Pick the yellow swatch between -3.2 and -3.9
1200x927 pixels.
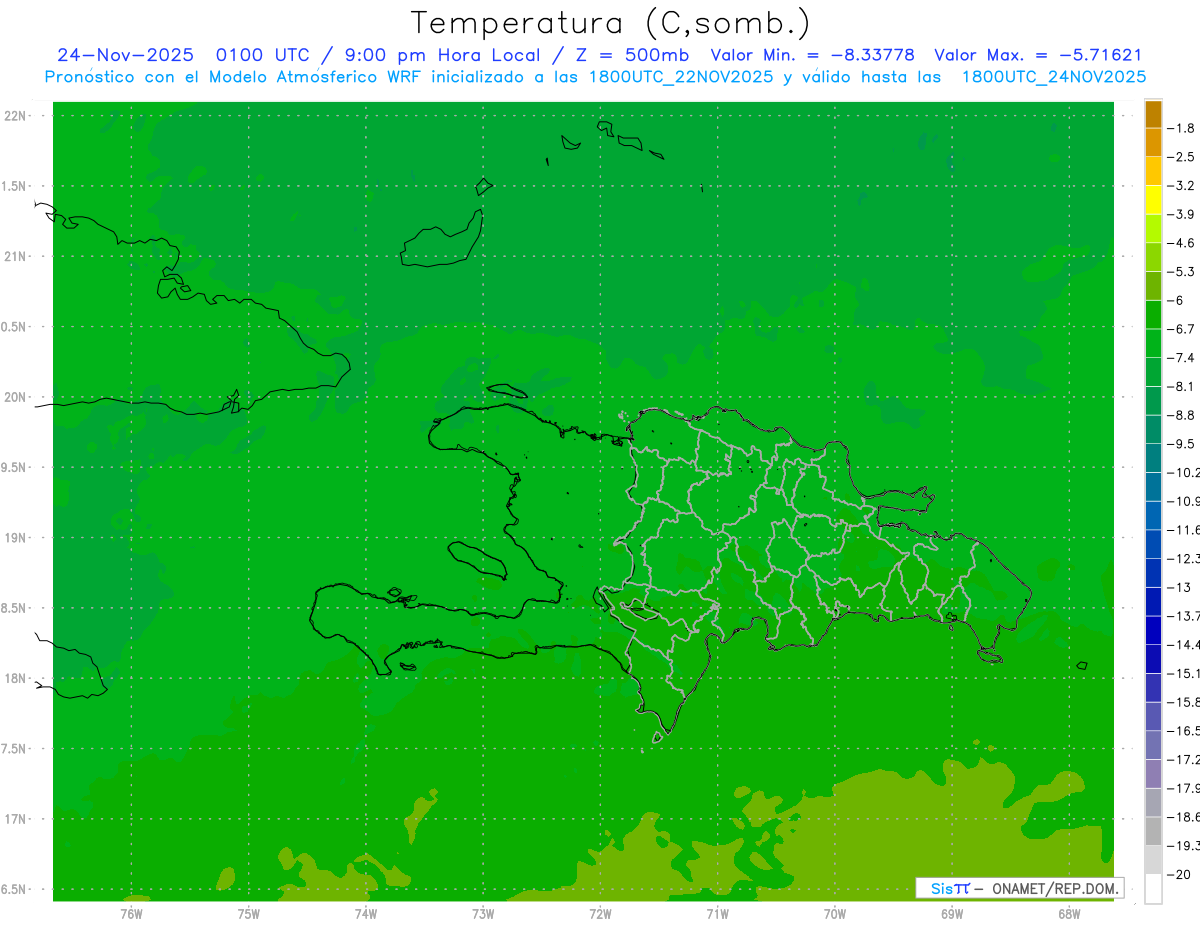1153,200
